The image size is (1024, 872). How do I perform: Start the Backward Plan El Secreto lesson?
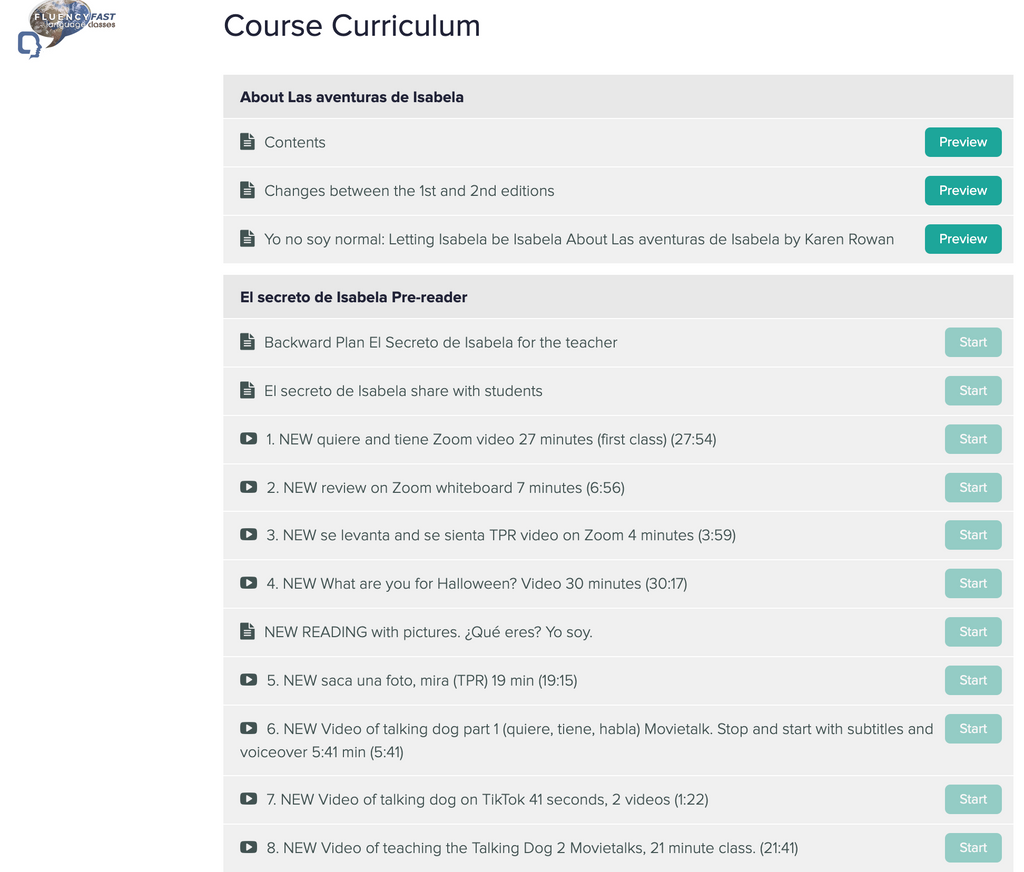(x=972, y=342)
